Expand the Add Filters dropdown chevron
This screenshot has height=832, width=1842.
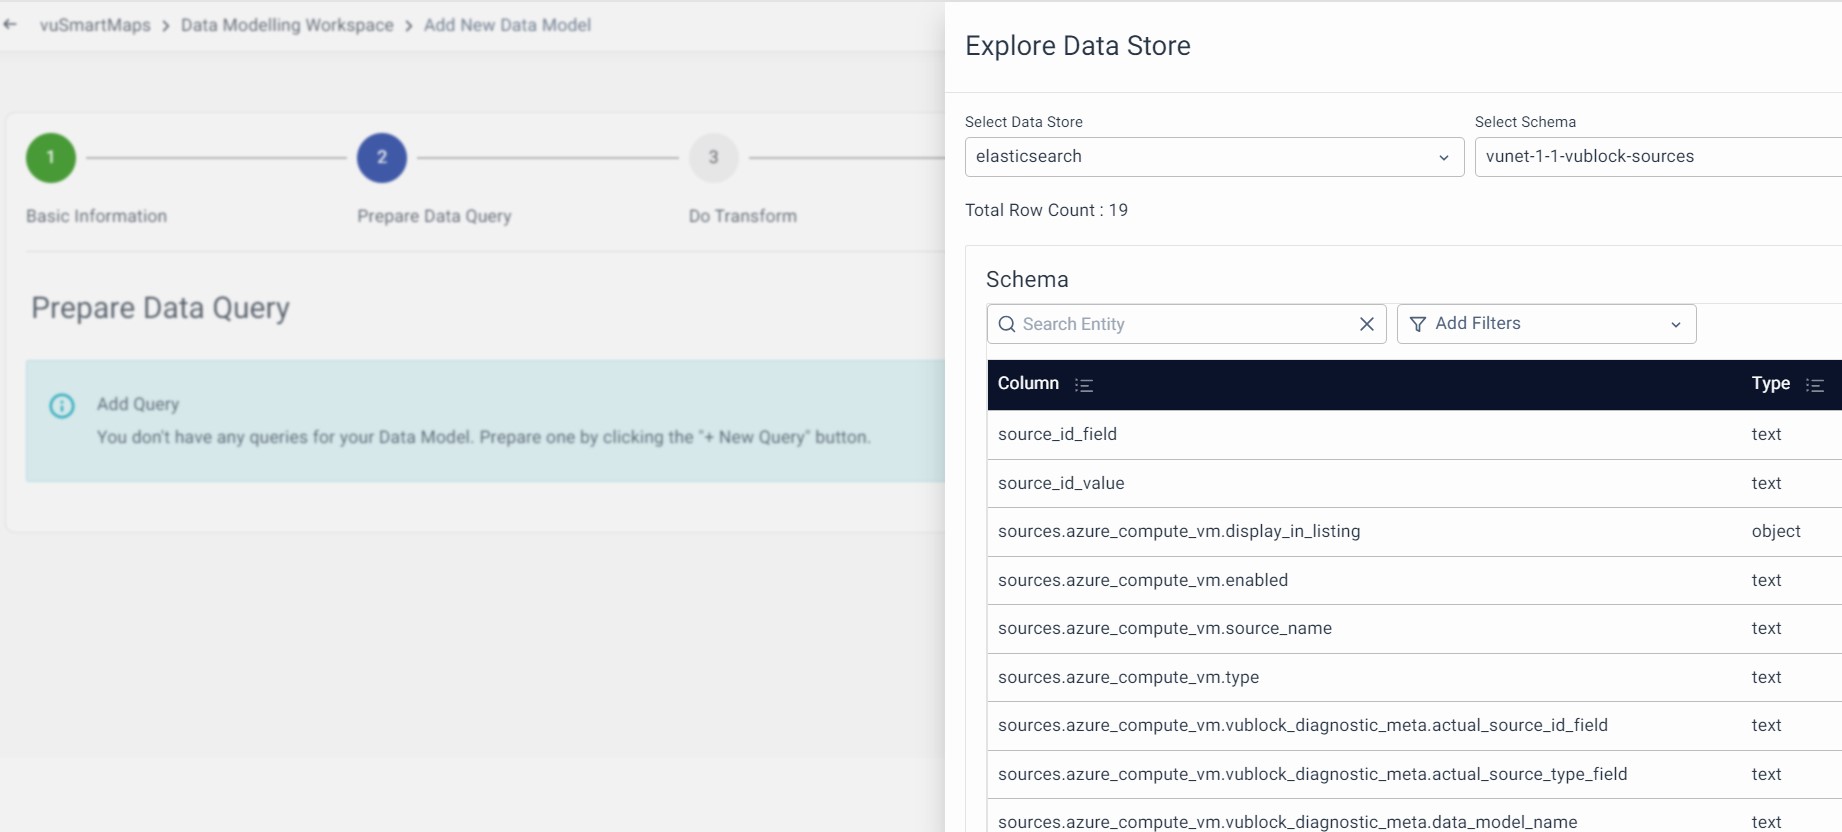(x=1675, y=324)
